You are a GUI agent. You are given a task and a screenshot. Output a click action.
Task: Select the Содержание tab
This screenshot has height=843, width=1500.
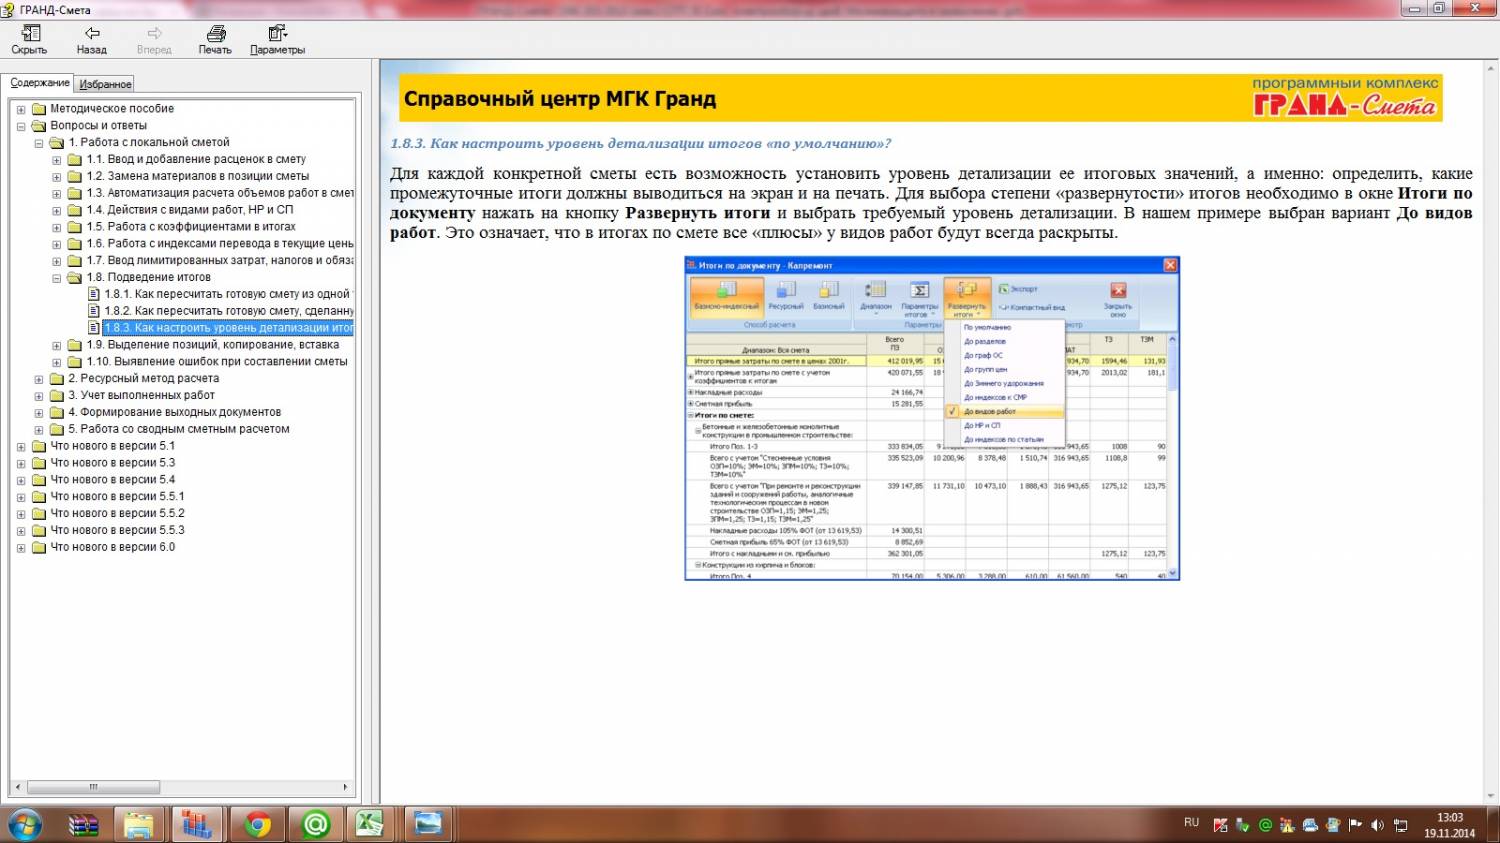[x=40, y=83]
